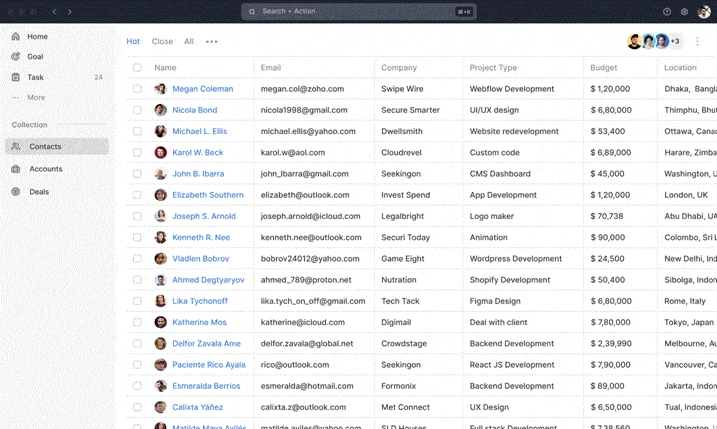Switch to the Close tab

[x=162, y=42]
